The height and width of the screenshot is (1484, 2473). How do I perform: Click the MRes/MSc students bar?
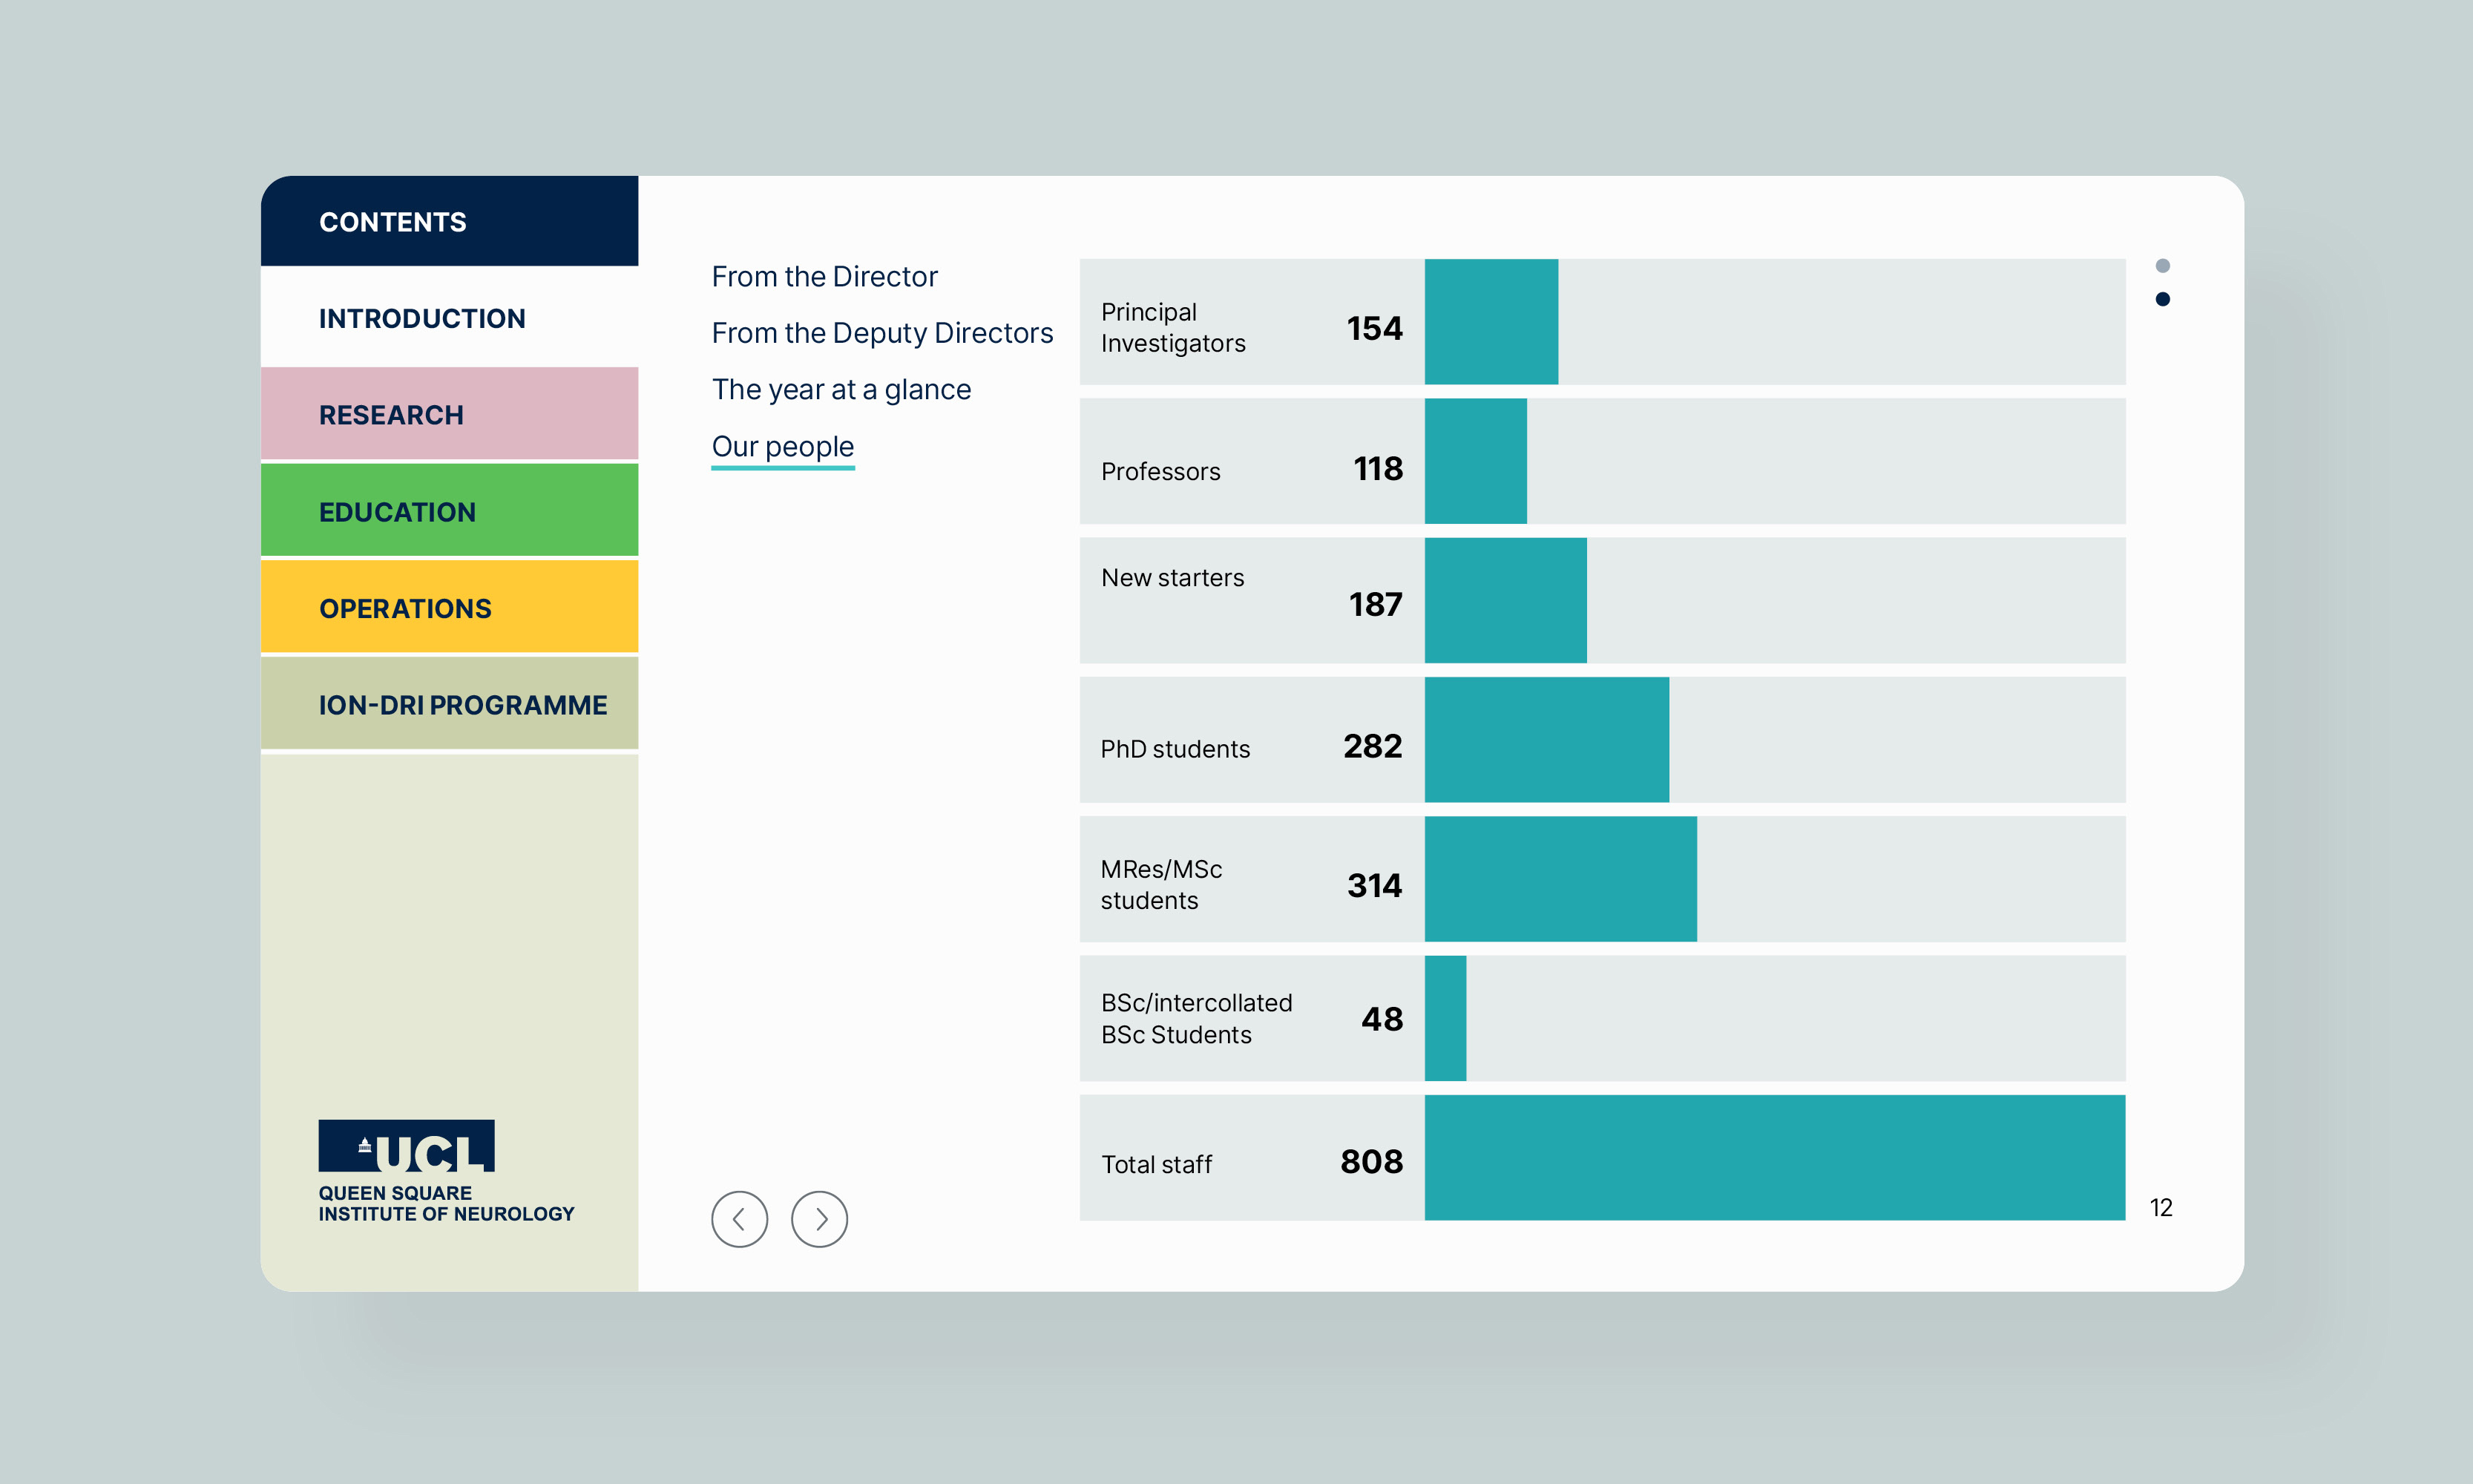pyautogui.click(x=1560, y=879)
